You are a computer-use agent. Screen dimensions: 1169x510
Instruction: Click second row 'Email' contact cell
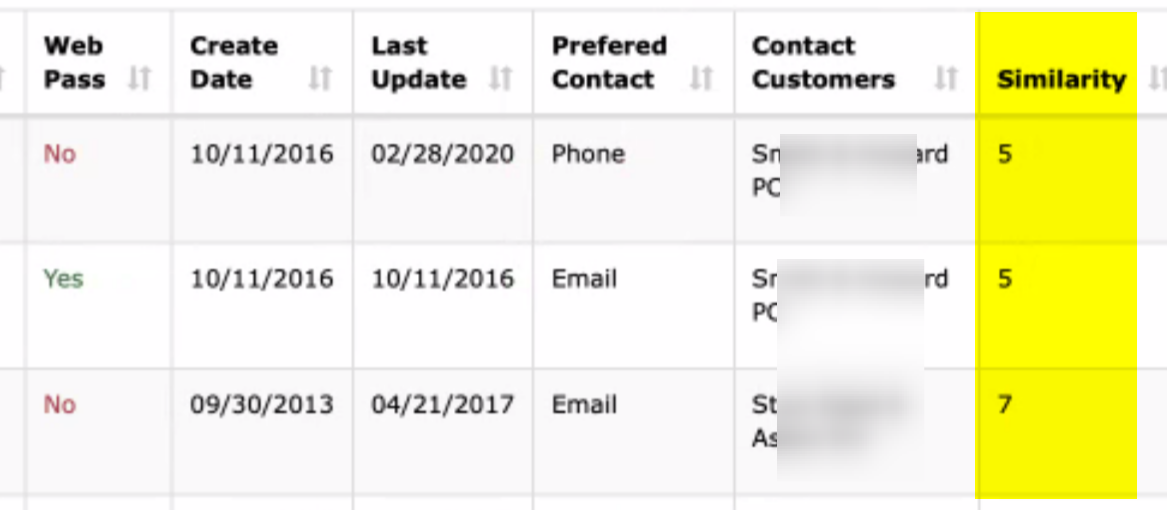tap(584, 279)
